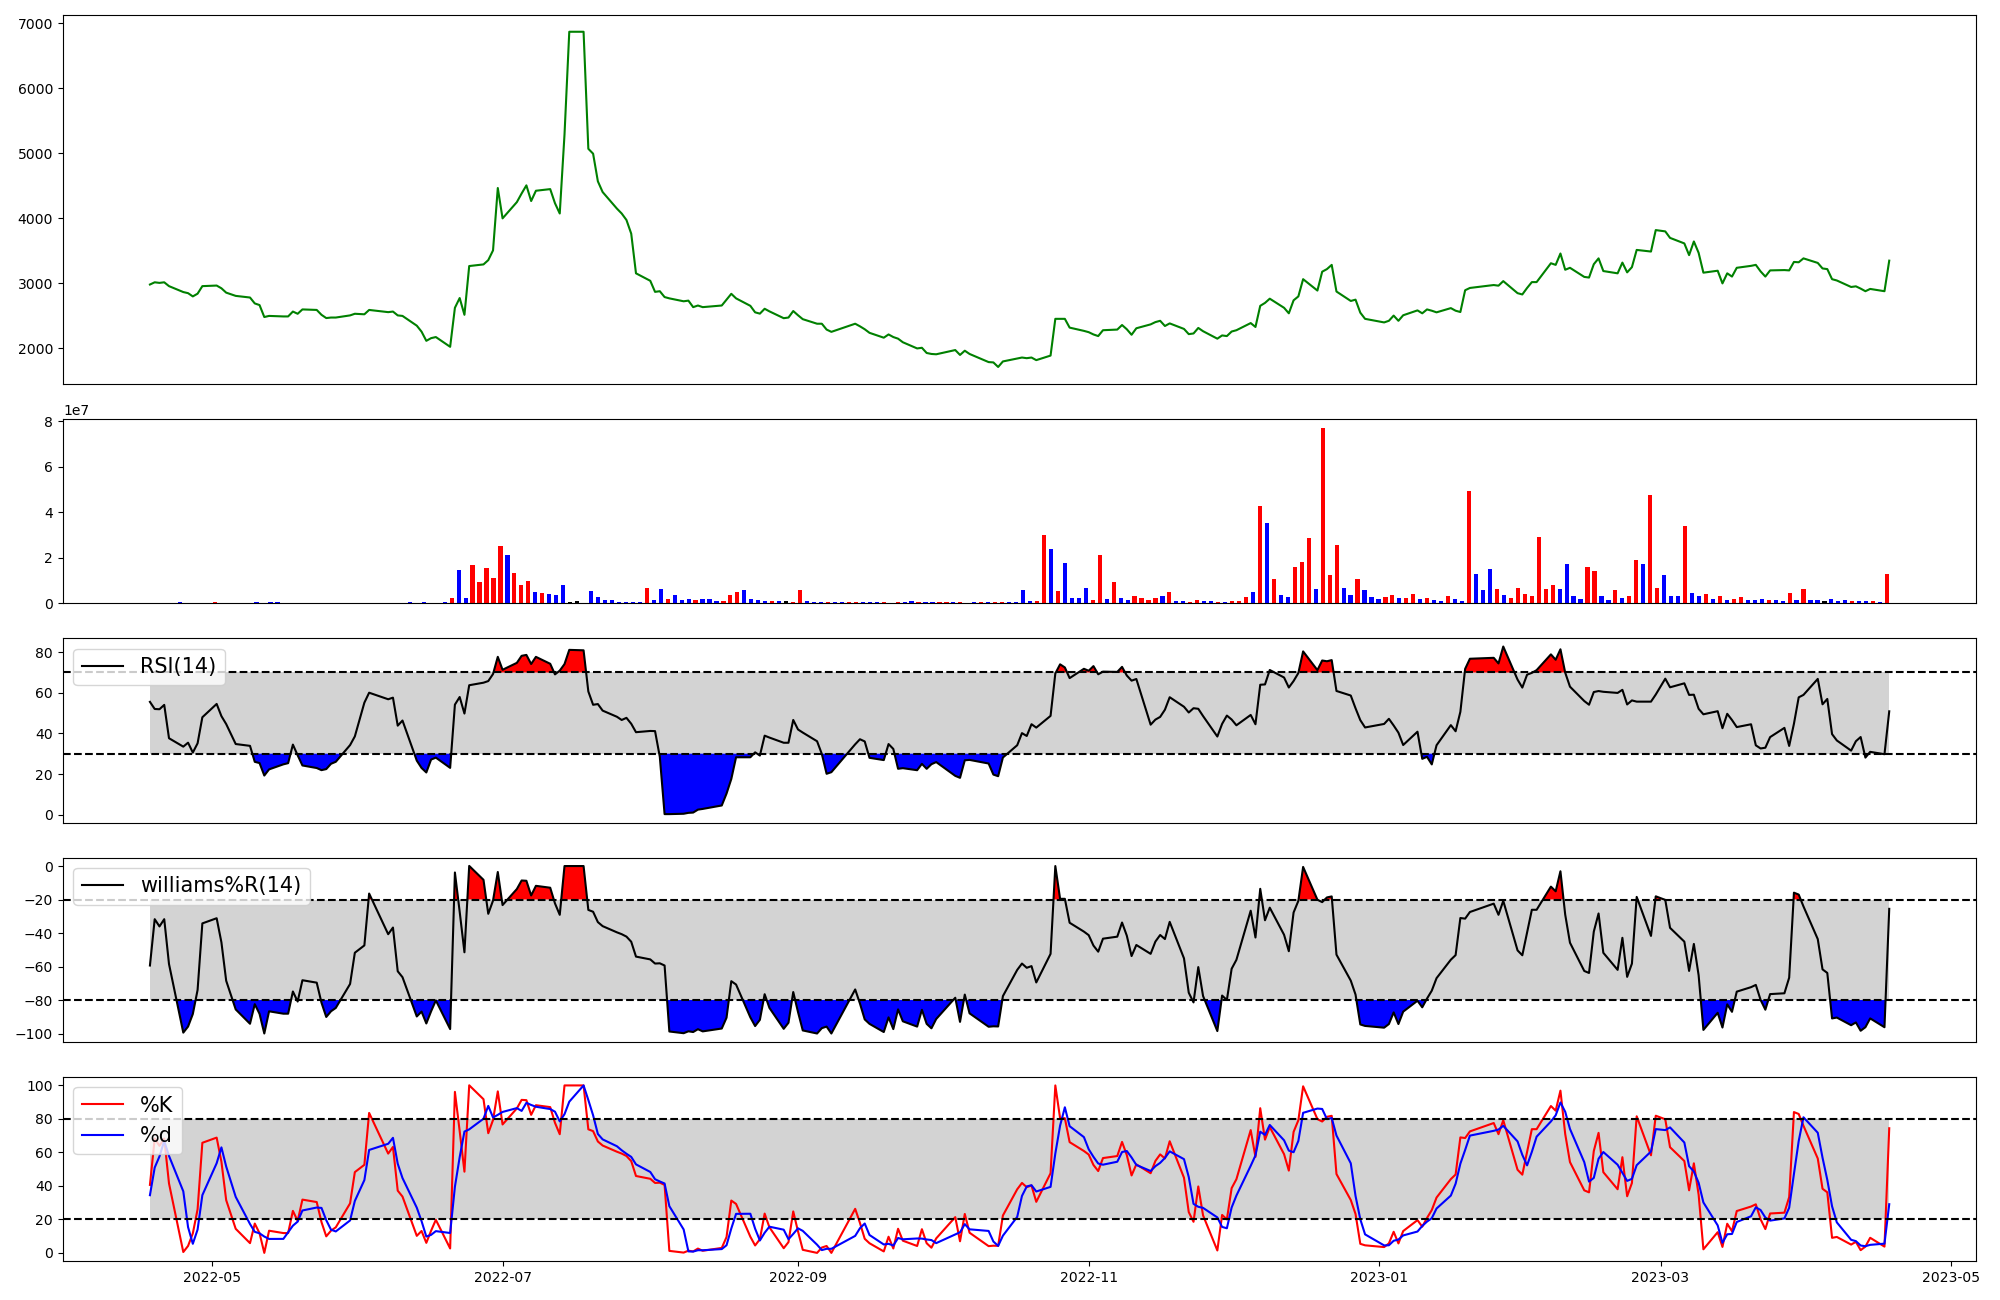
Task: Click the 2023-01 x-axis date label
Action: [1379, 1277]
